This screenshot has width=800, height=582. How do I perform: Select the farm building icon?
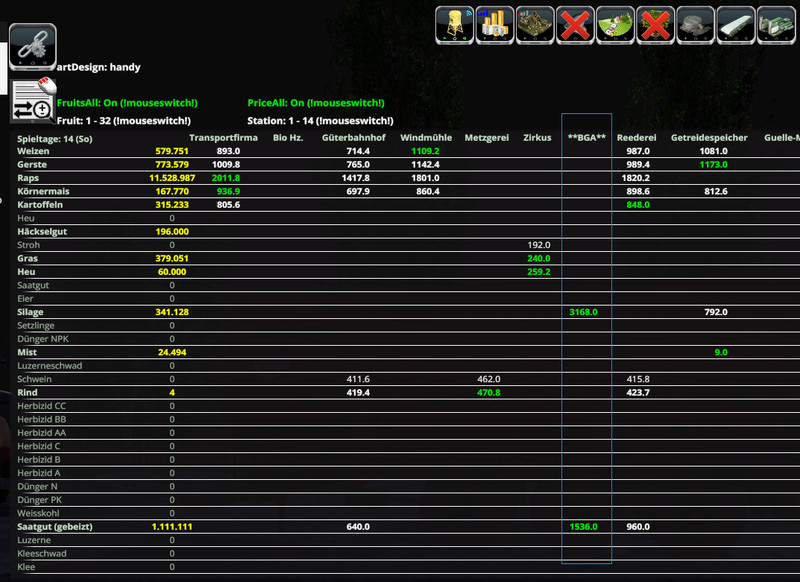tap(535, 25)
